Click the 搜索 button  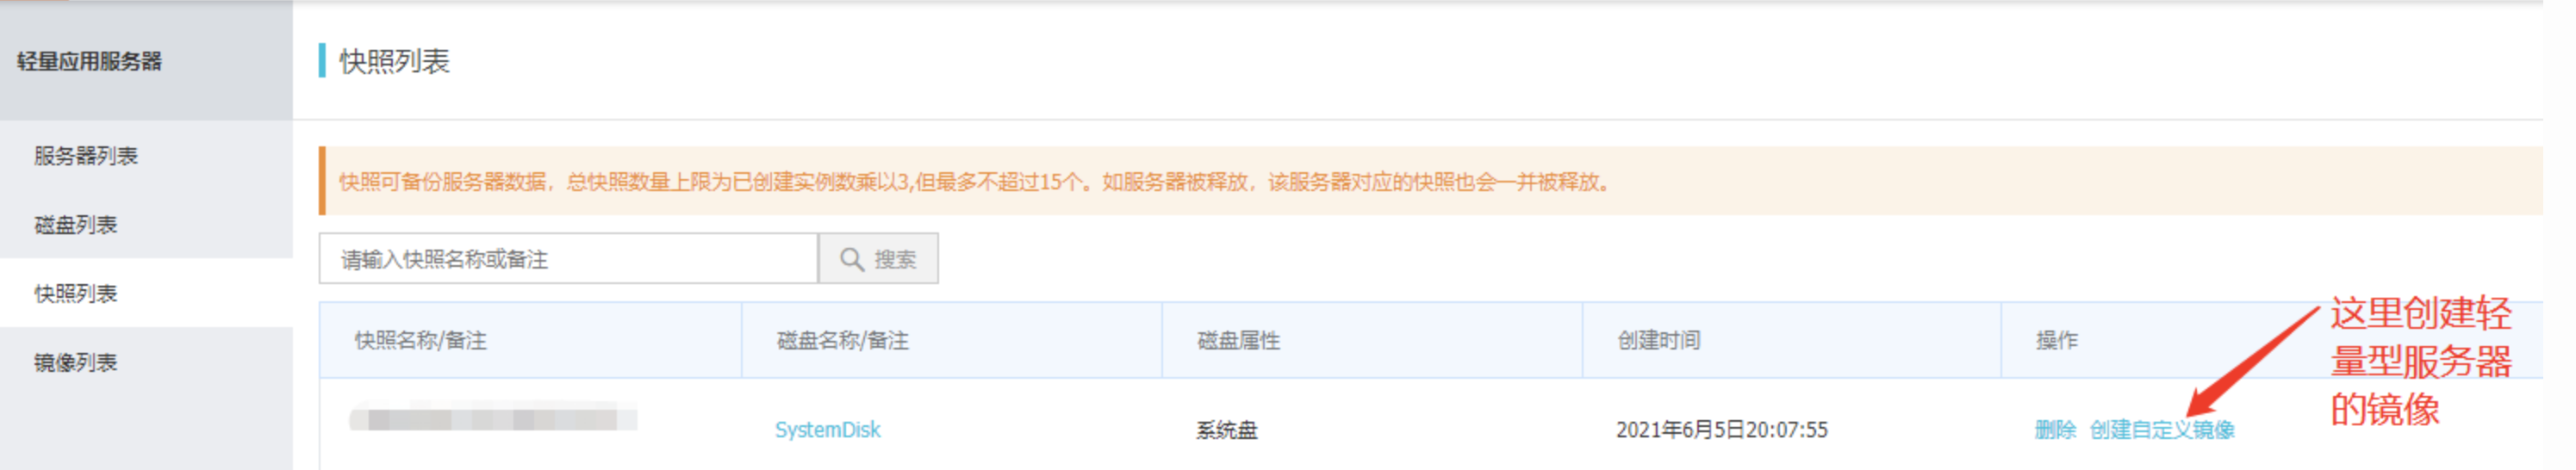pyautogui.click(x=878, y=259)
